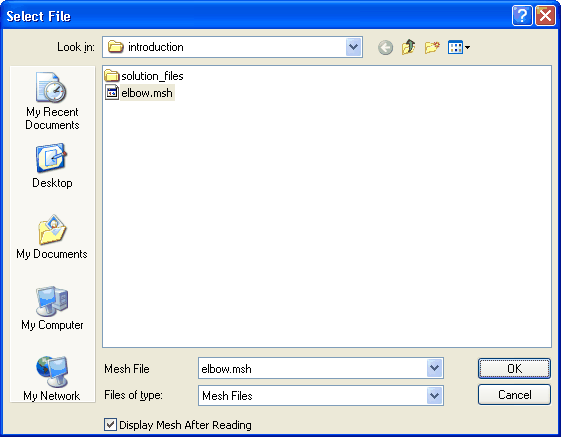
Task: Open My Computer in places bar
Action: [x=52, y=308]
